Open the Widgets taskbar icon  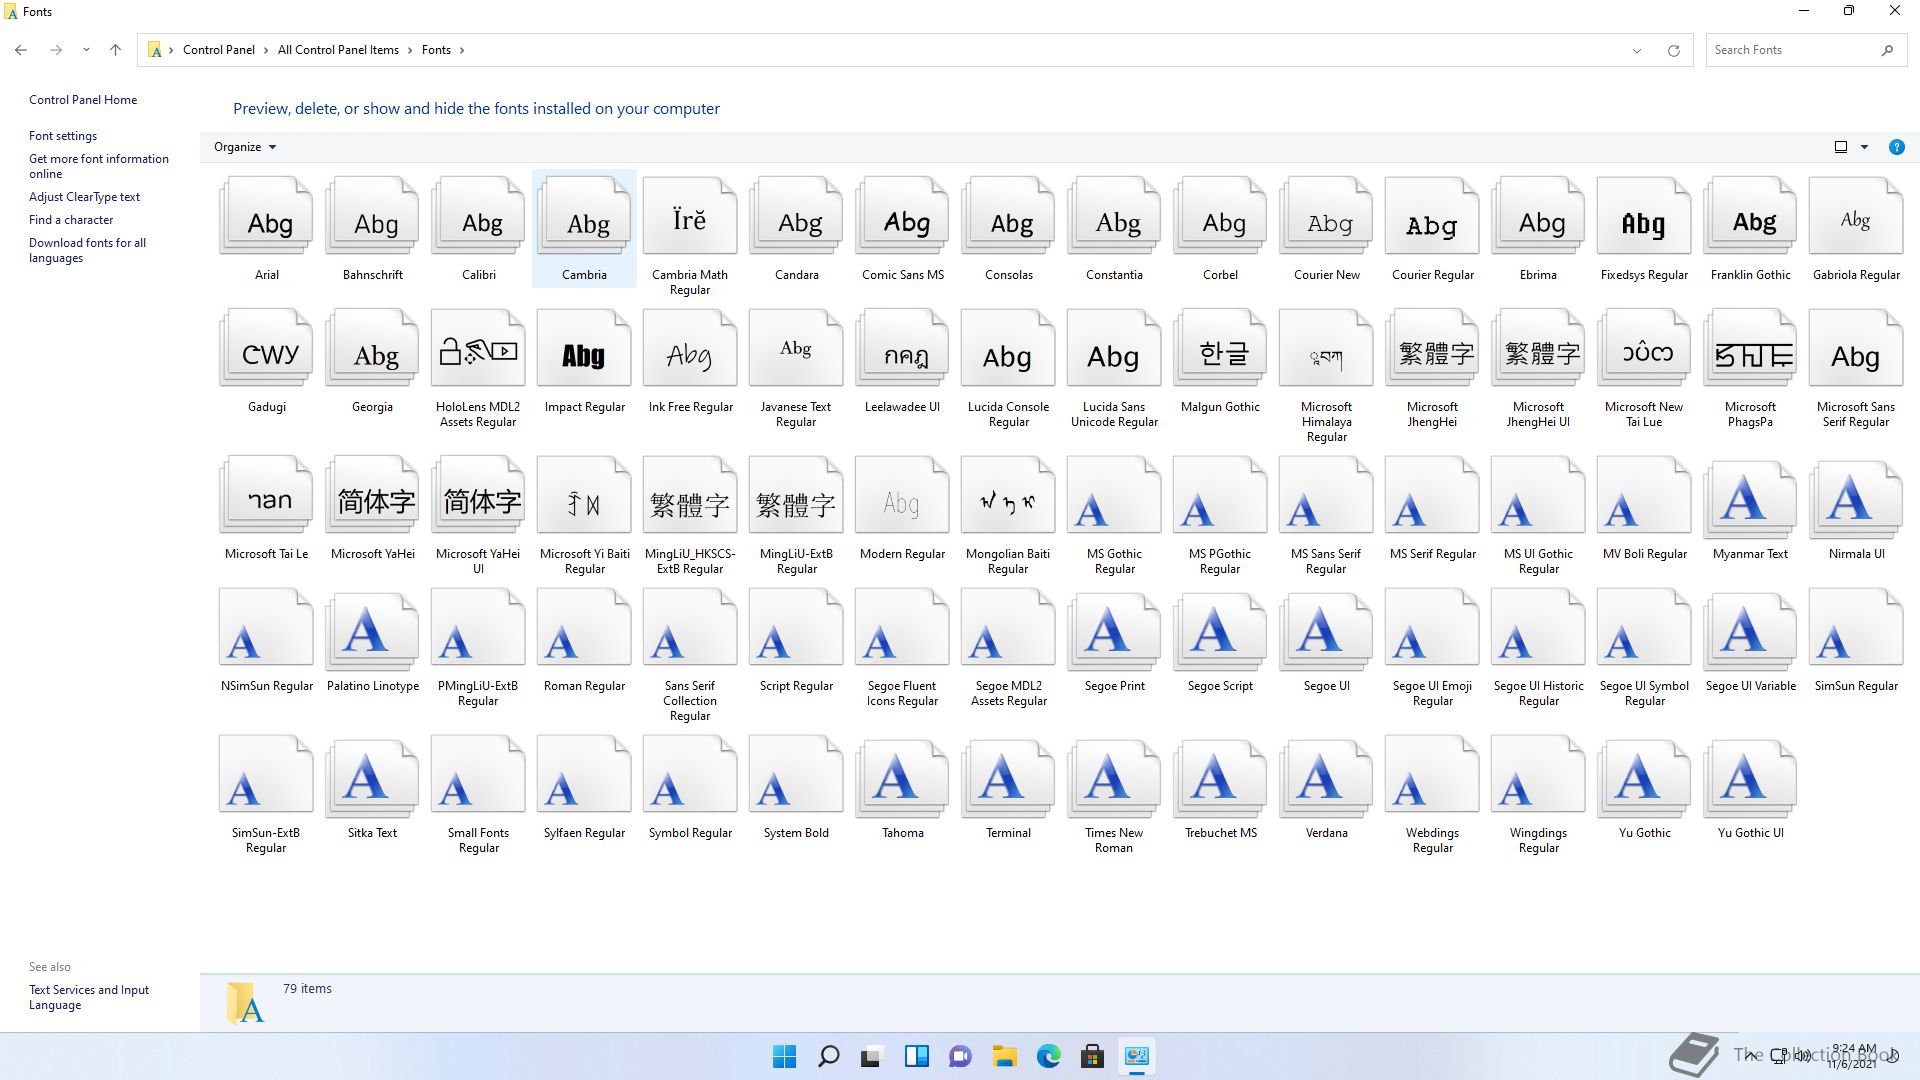[917, 1056]
